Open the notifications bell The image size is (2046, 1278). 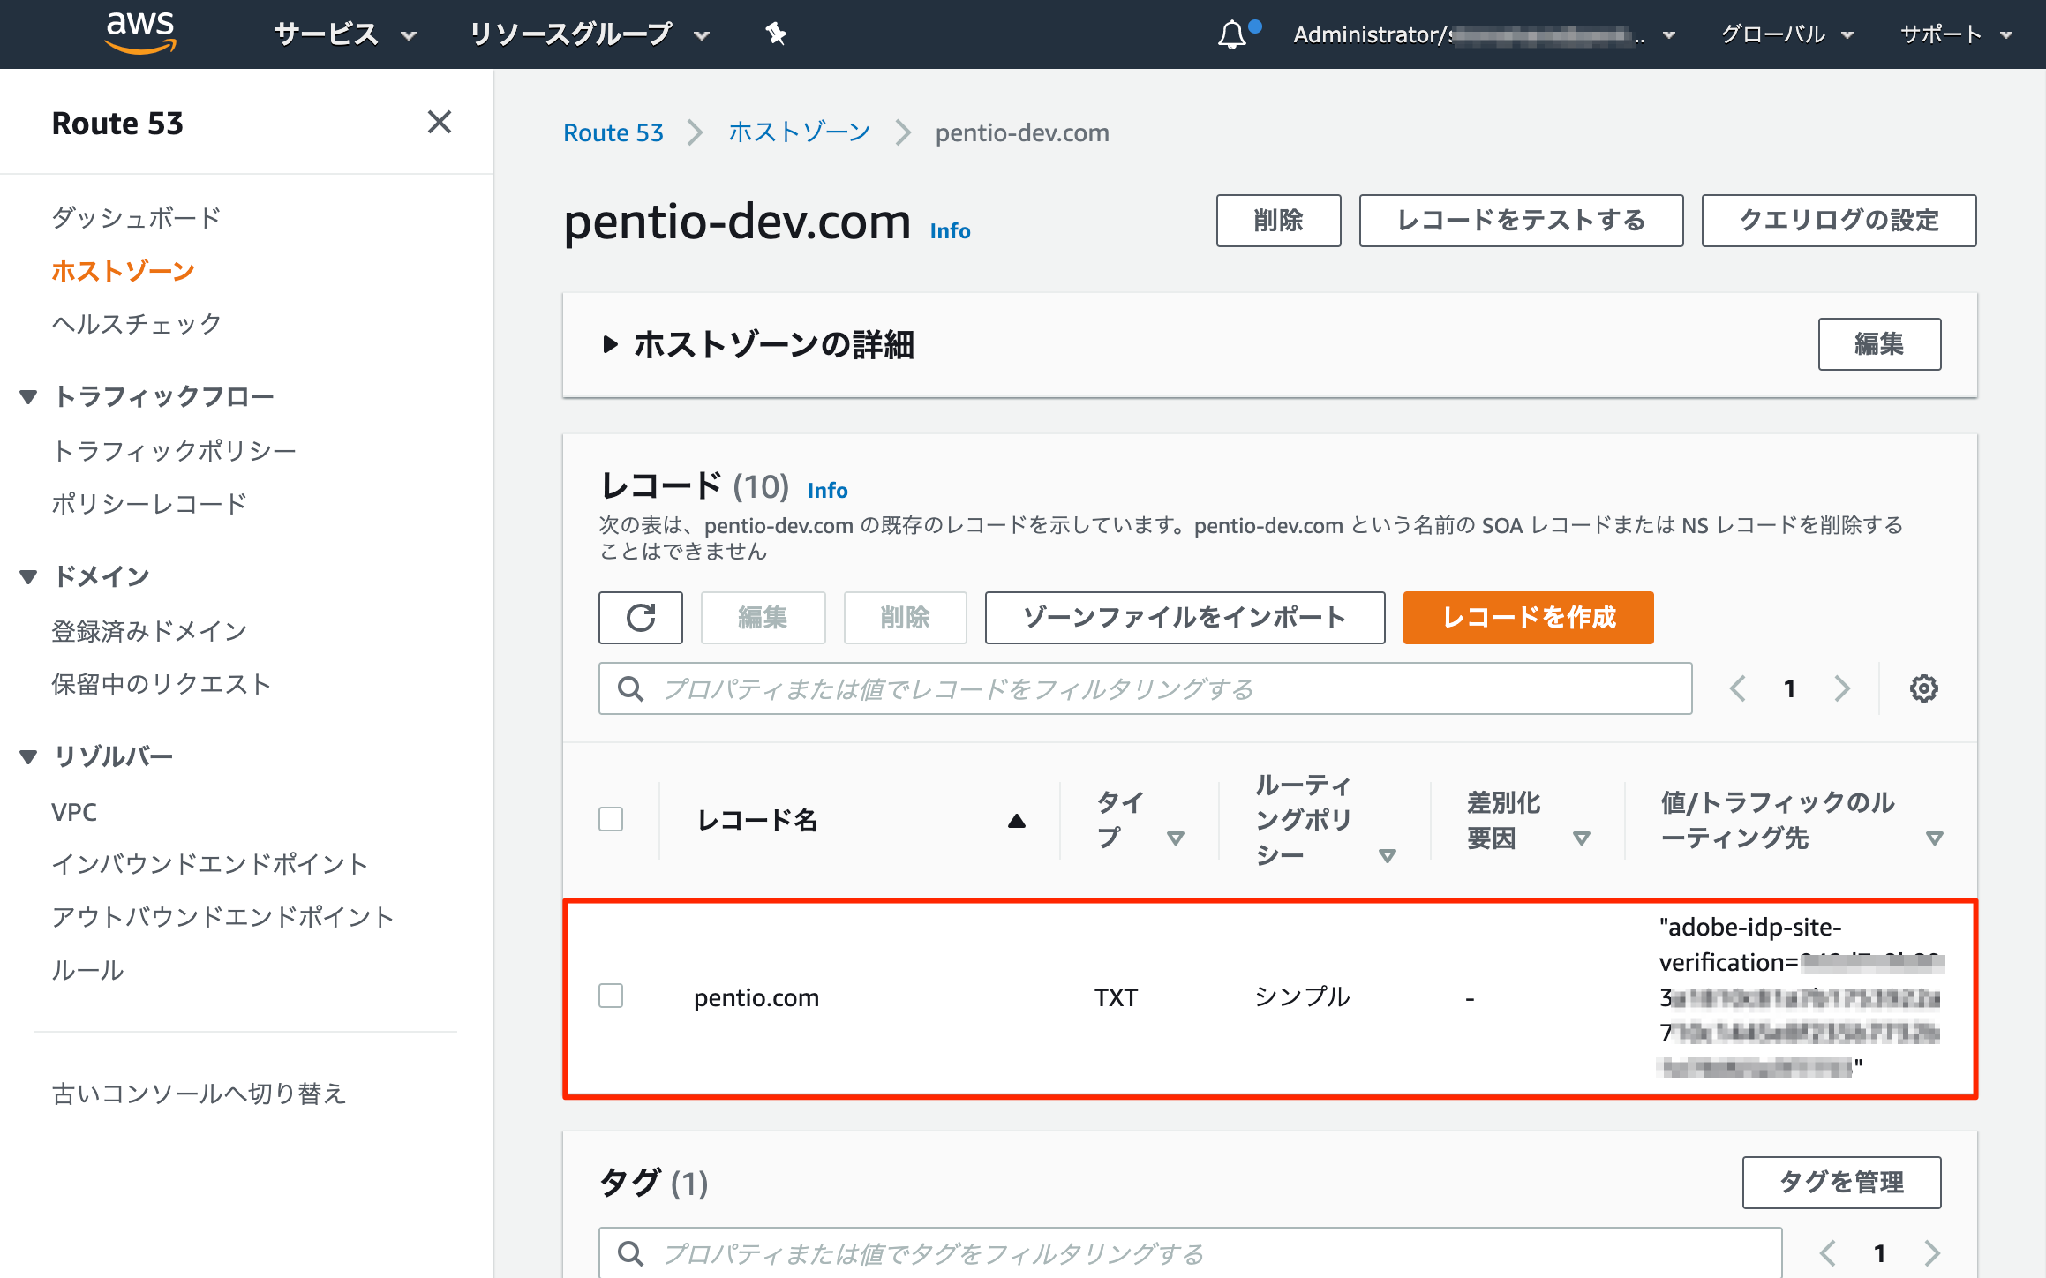(1232, 34)
